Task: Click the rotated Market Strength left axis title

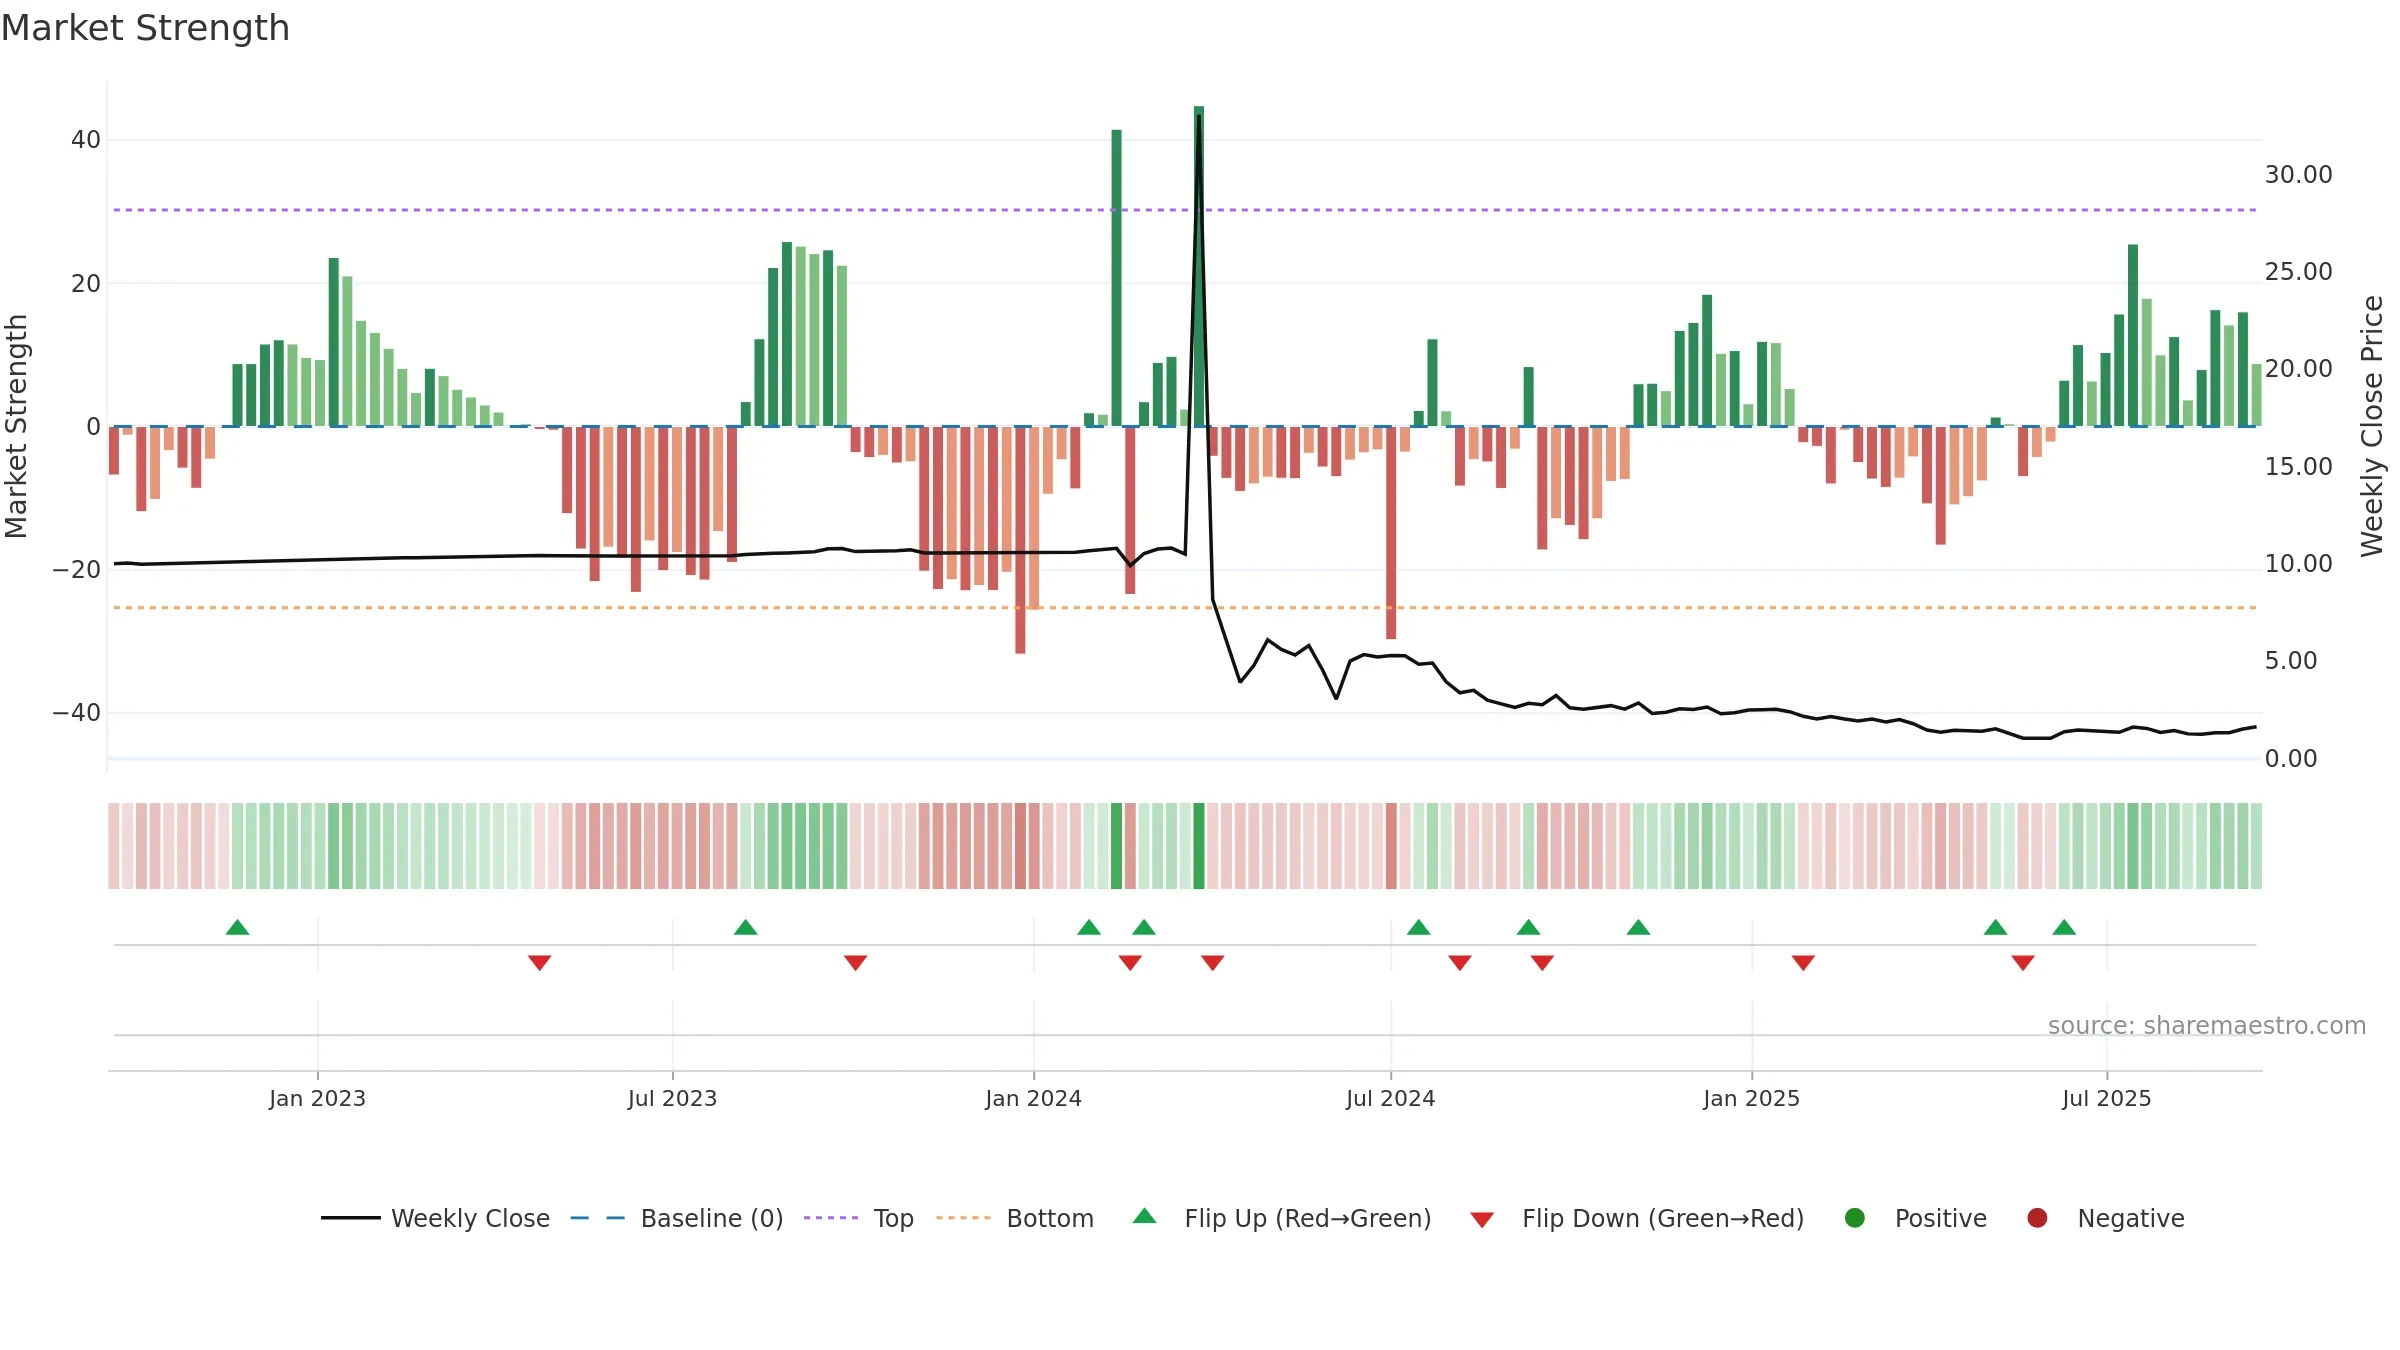Action: click(x=16, y=426)
